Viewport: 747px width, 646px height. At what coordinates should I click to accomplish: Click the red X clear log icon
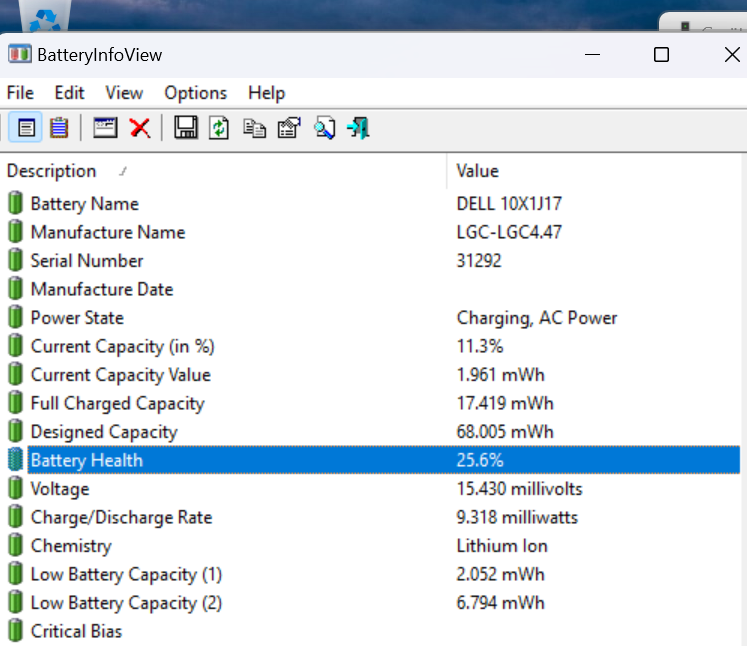click(x=140, y=128)
